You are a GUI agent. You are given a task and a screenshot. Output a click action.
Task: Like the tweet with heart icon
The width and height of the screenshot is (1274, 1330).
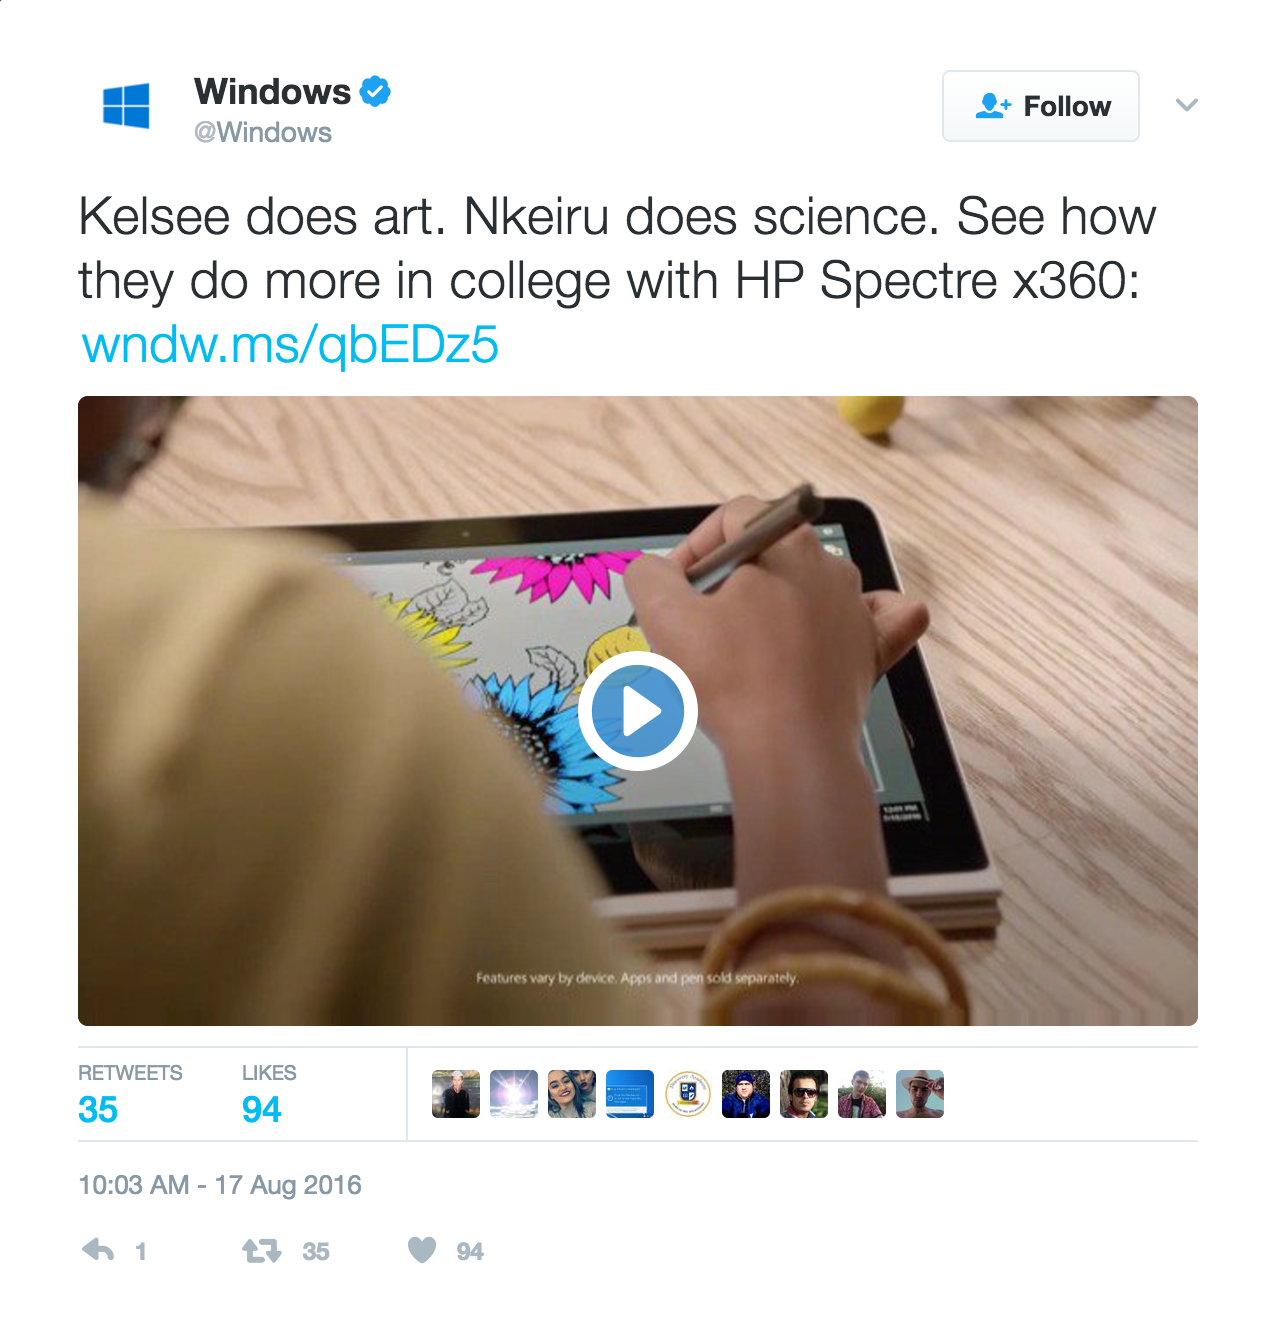[422, 1250]
